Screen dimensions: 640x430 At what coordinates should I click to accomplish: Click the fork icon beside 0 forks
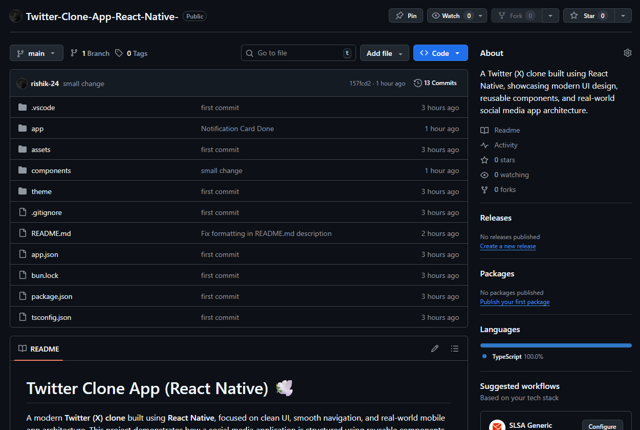(484, 190)
